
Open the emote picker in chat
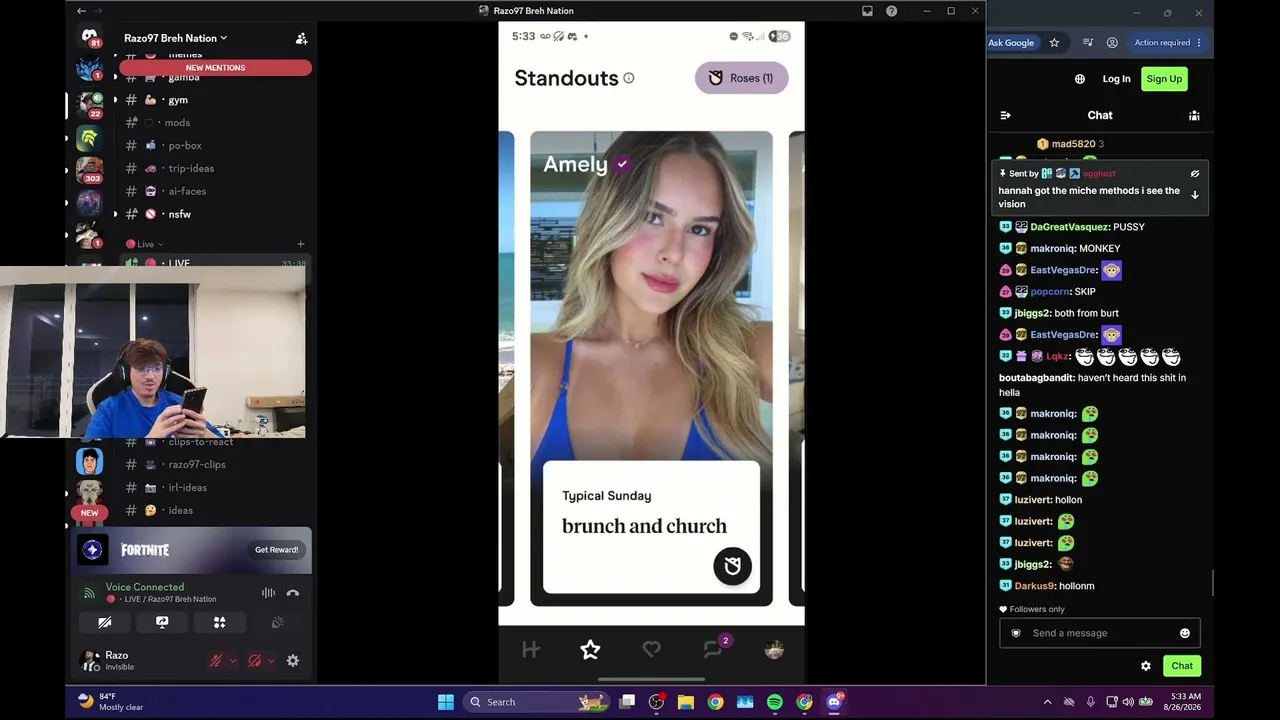point(1185,633)
